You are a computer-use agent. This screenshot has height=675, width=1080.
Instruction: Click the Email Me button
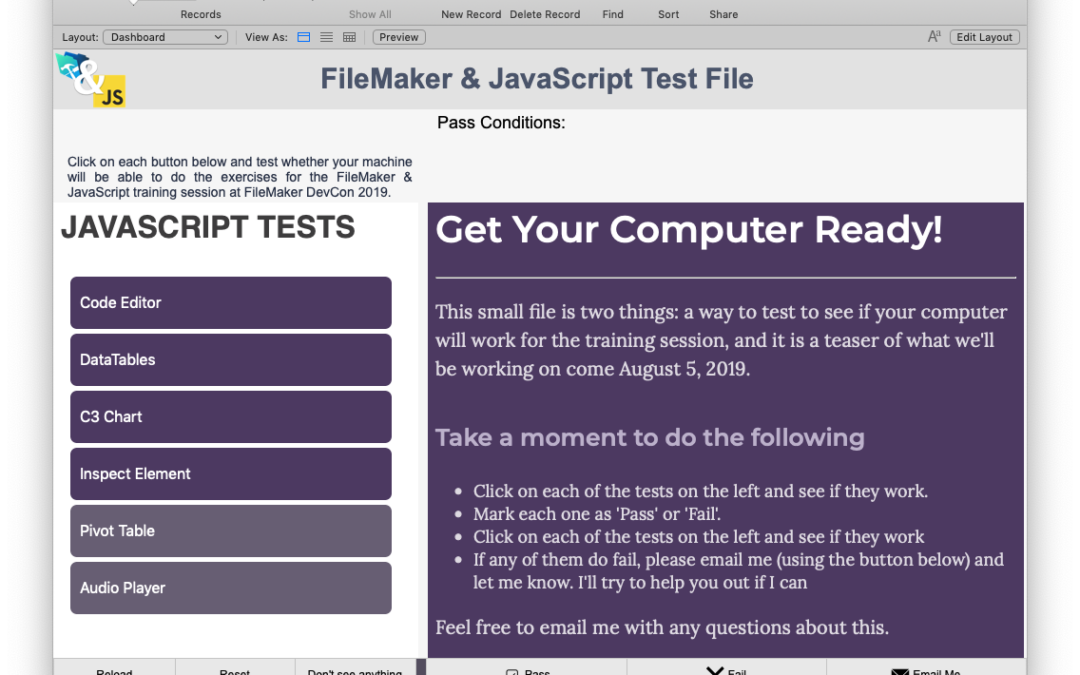[926, 669]
